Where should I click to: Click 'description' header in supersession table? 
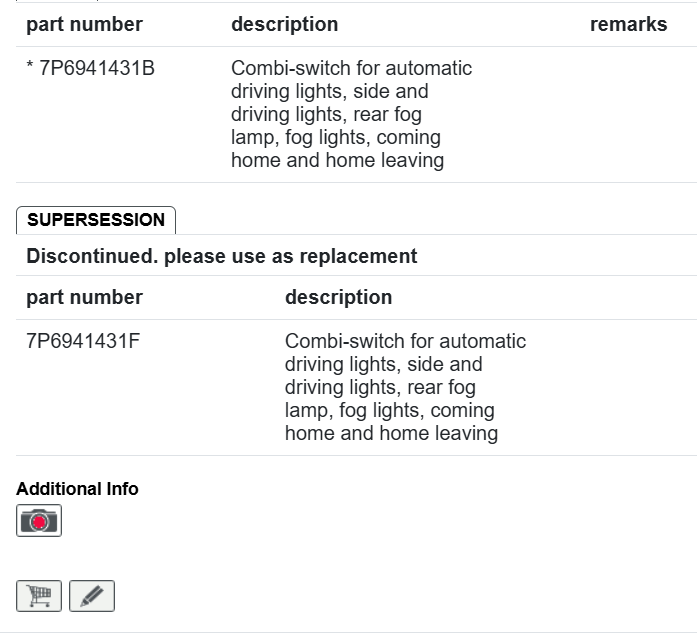click(338, 297)
